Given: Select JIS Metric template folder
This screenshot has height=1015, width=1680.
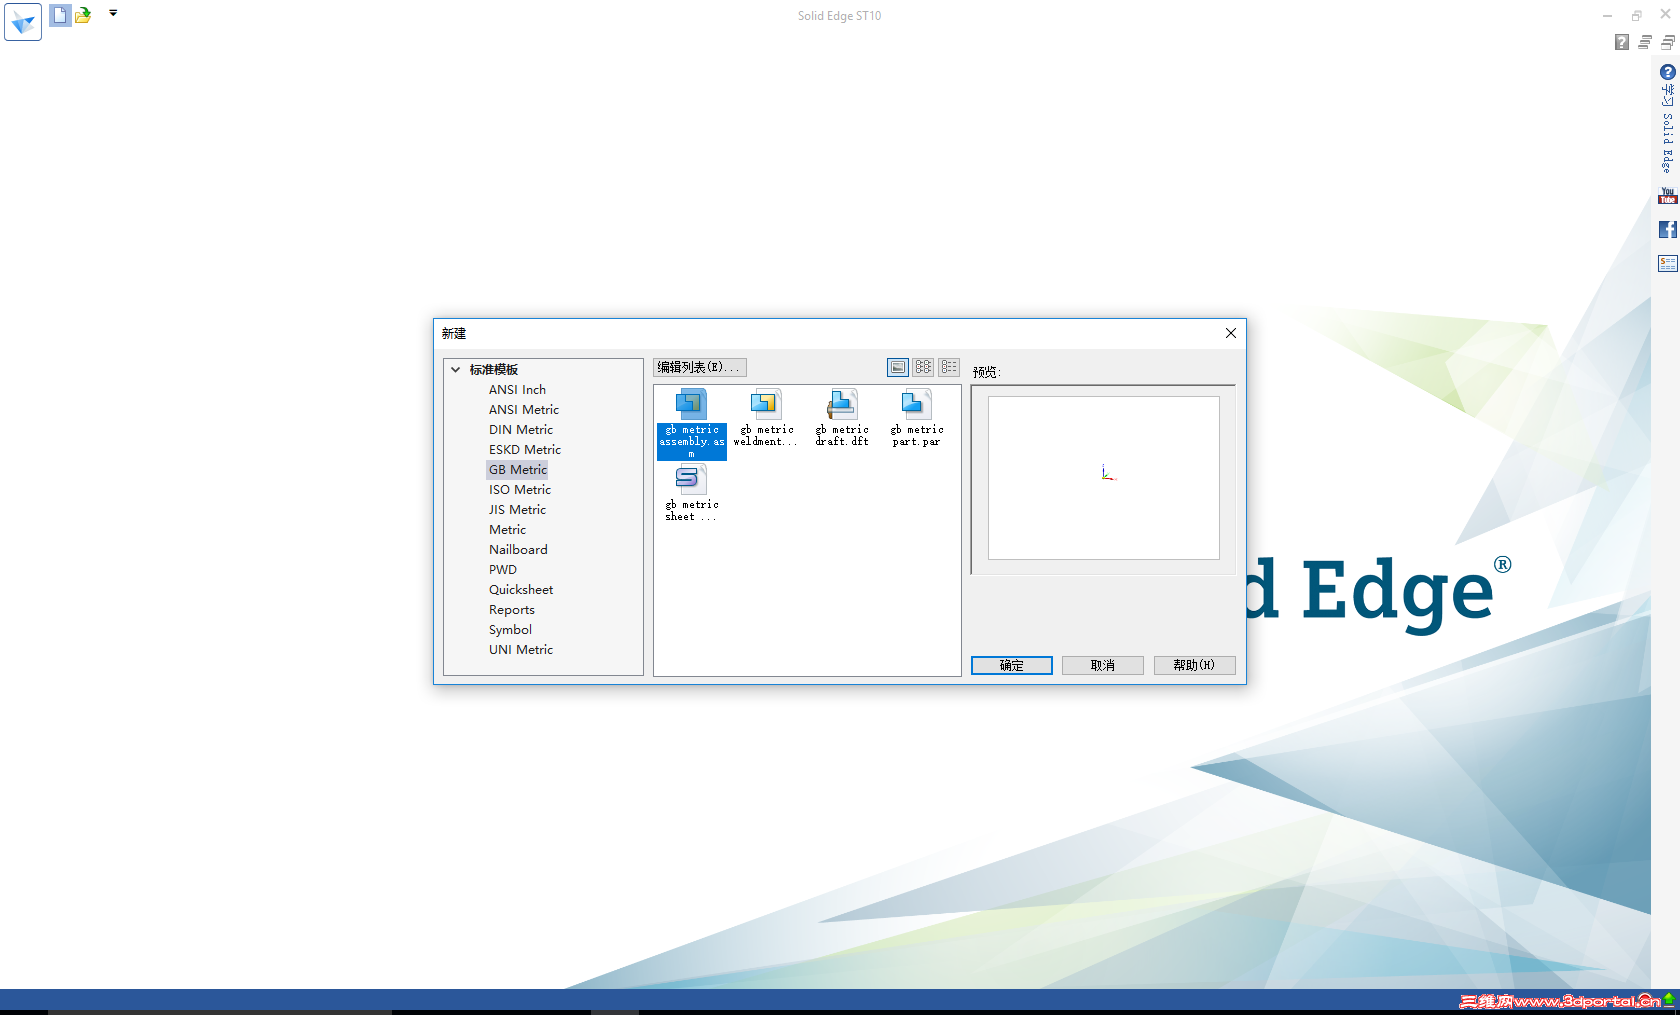Looking at the screenshot, I should (517, 510).
